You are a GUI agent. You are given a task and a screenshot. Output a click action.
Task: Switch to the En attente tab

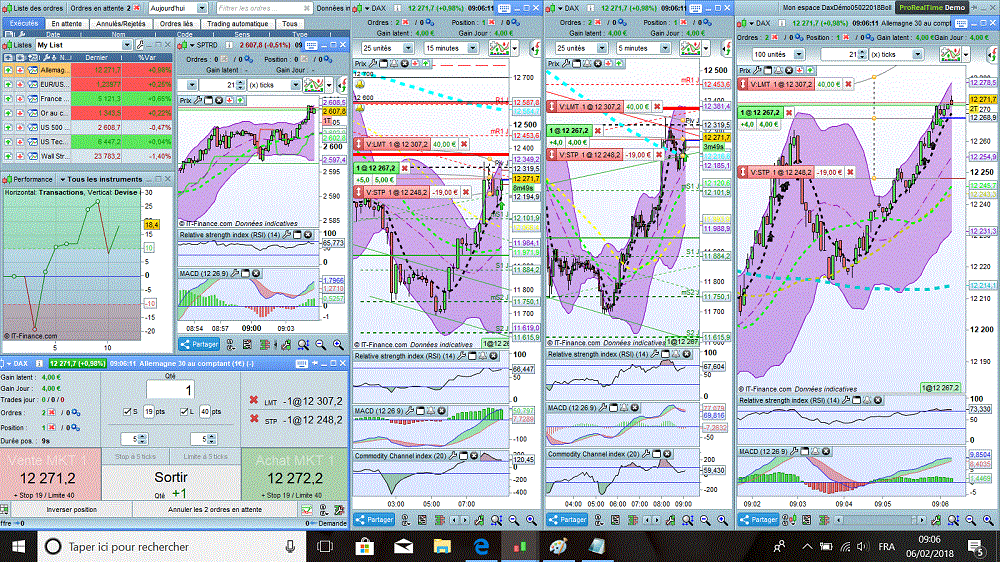66,24
